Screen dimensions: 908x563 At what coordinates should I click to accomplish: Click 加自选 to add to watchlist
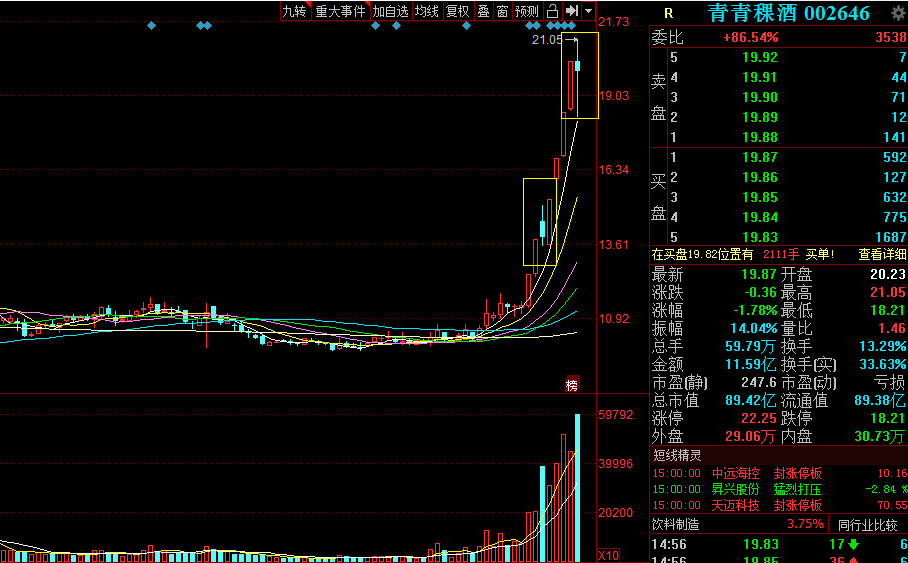click(x=390, y=11)
